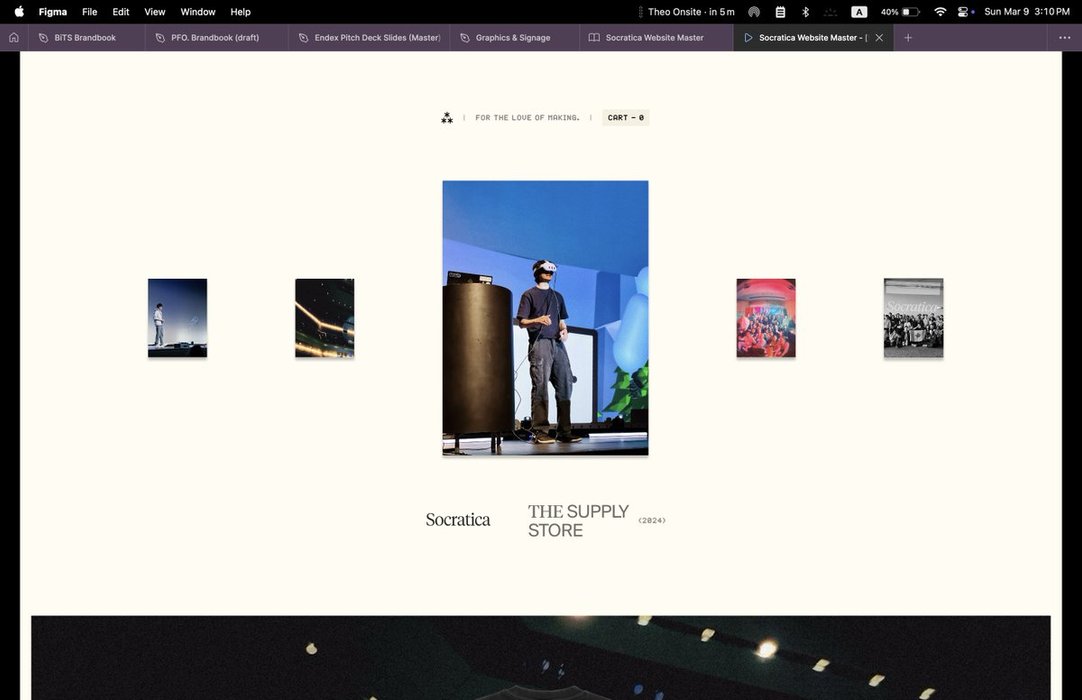Click the Theo Onsite calendar reminder
The width and height of the screenshot is (1082, 700).
pos(691,12)
